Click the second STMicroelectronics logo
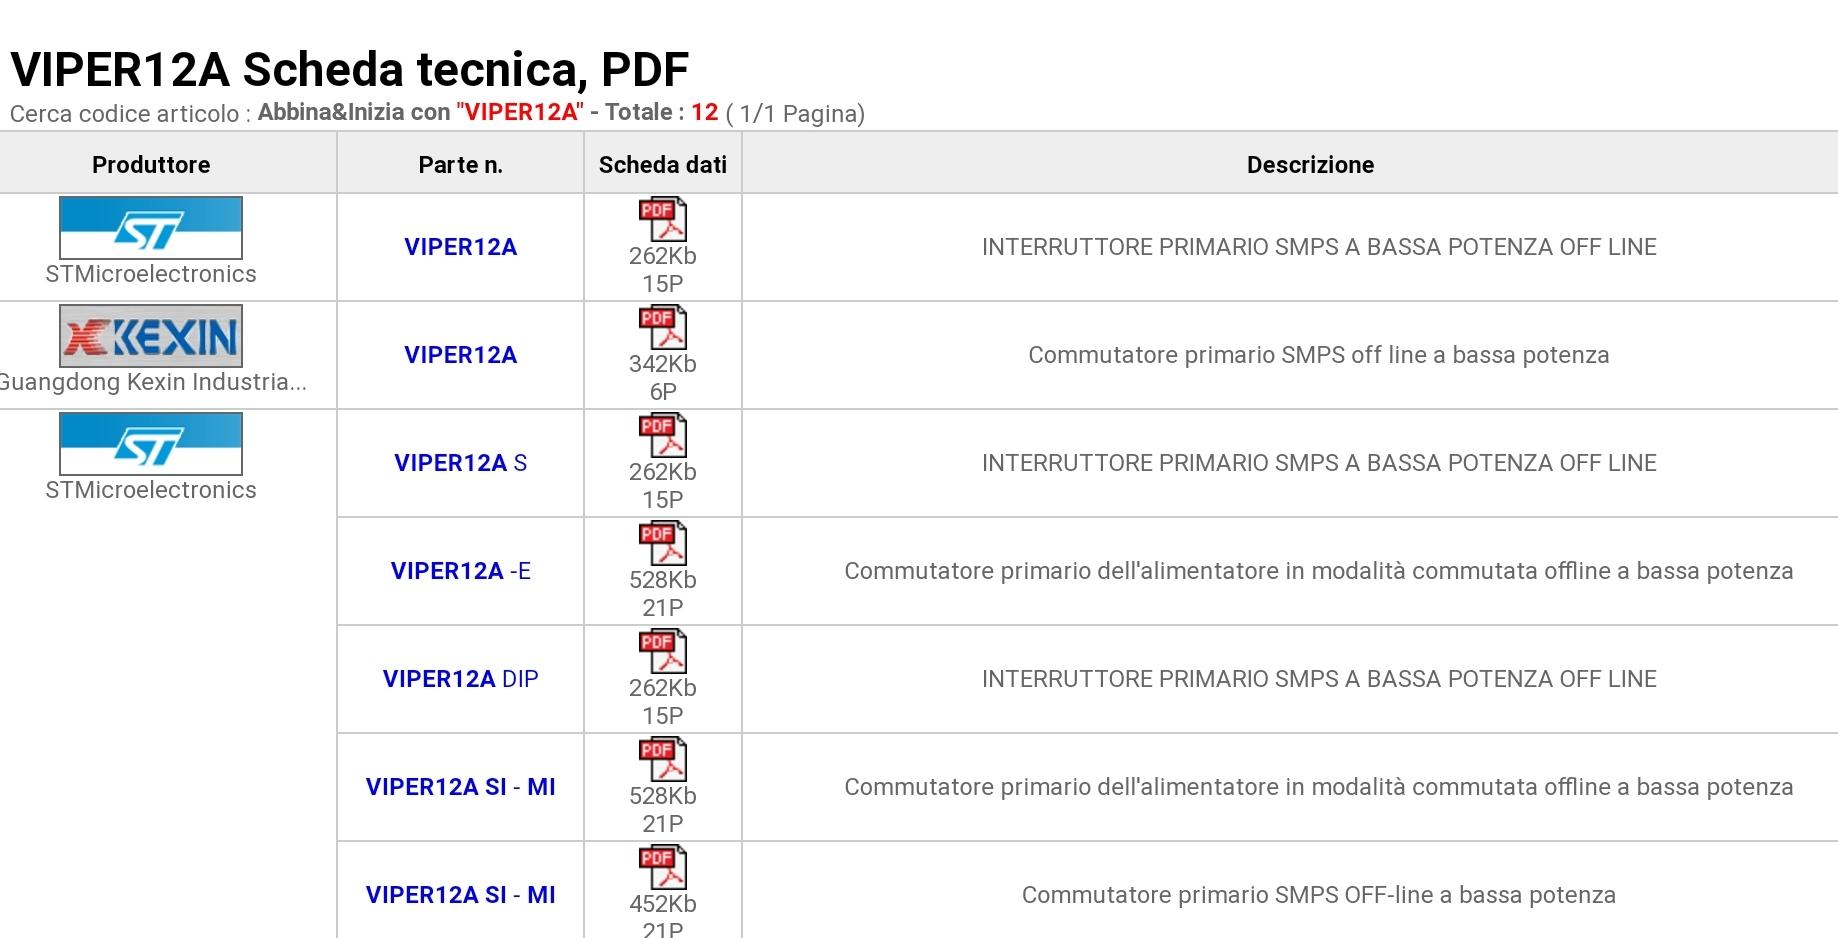This screenshot has height=938, width=1838. pyautogui.click(x=151, y=444)
